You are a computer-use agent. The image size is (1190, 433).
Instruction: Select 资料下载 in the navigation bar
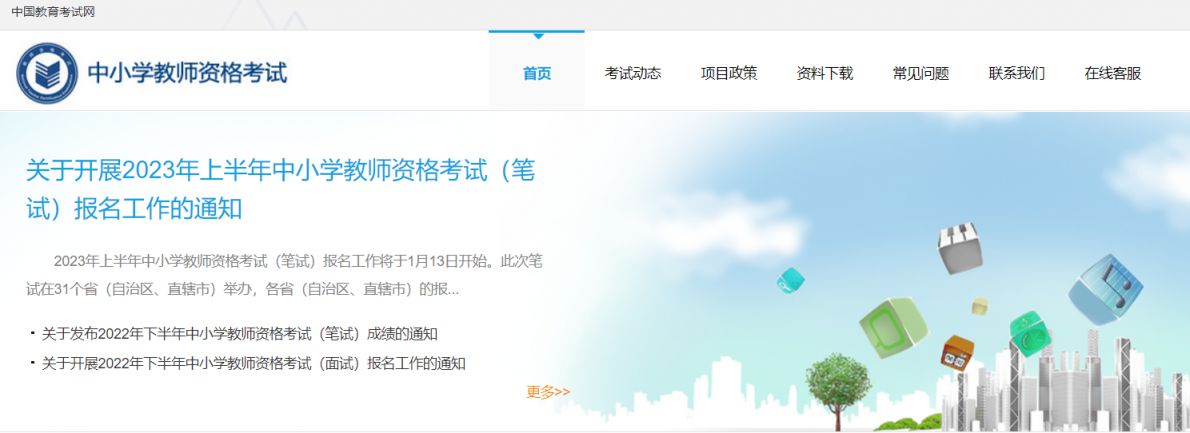(x=825, y=74)
